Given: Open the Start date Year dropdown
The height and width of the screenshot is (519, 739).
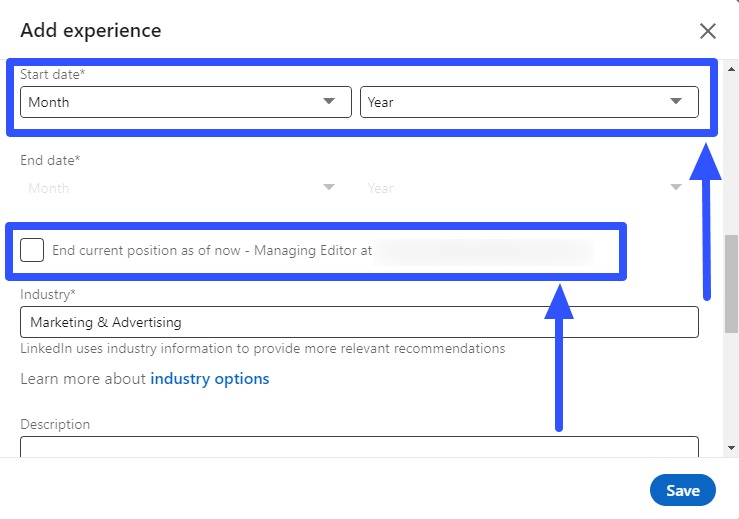Looking at the screenshot, I should pyautogui.click(x=528, y=102).
